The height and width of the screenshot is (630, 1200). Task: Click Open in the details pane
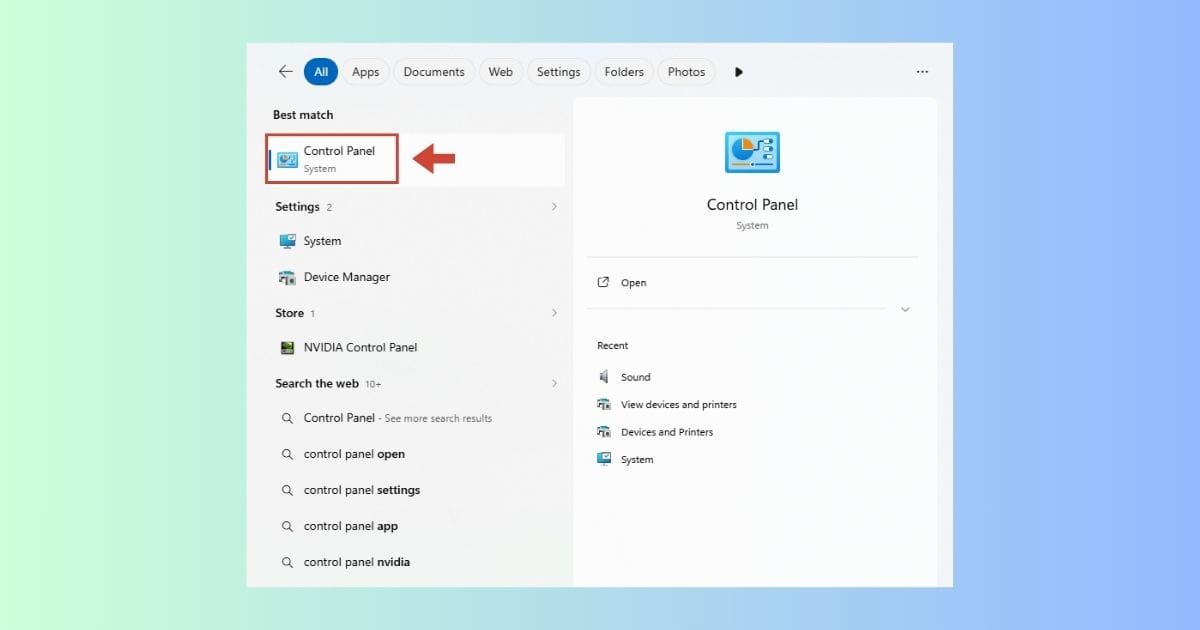click(633, 283)
